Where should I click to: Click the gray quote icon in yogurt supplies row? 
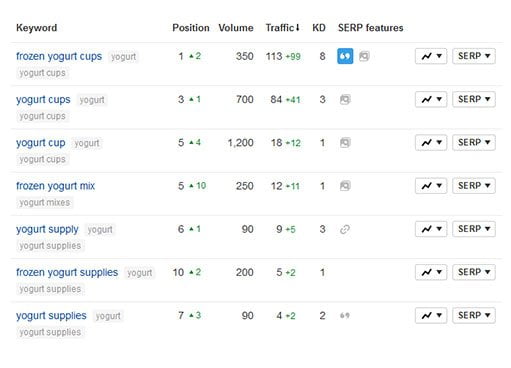click(345, 315)
